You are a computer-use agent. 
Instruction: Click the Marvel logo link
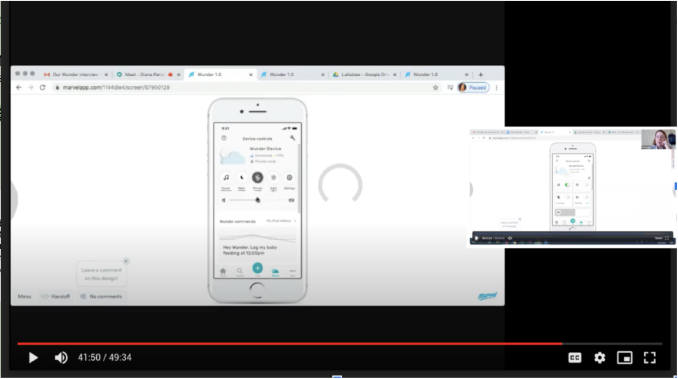pos(487,296)
